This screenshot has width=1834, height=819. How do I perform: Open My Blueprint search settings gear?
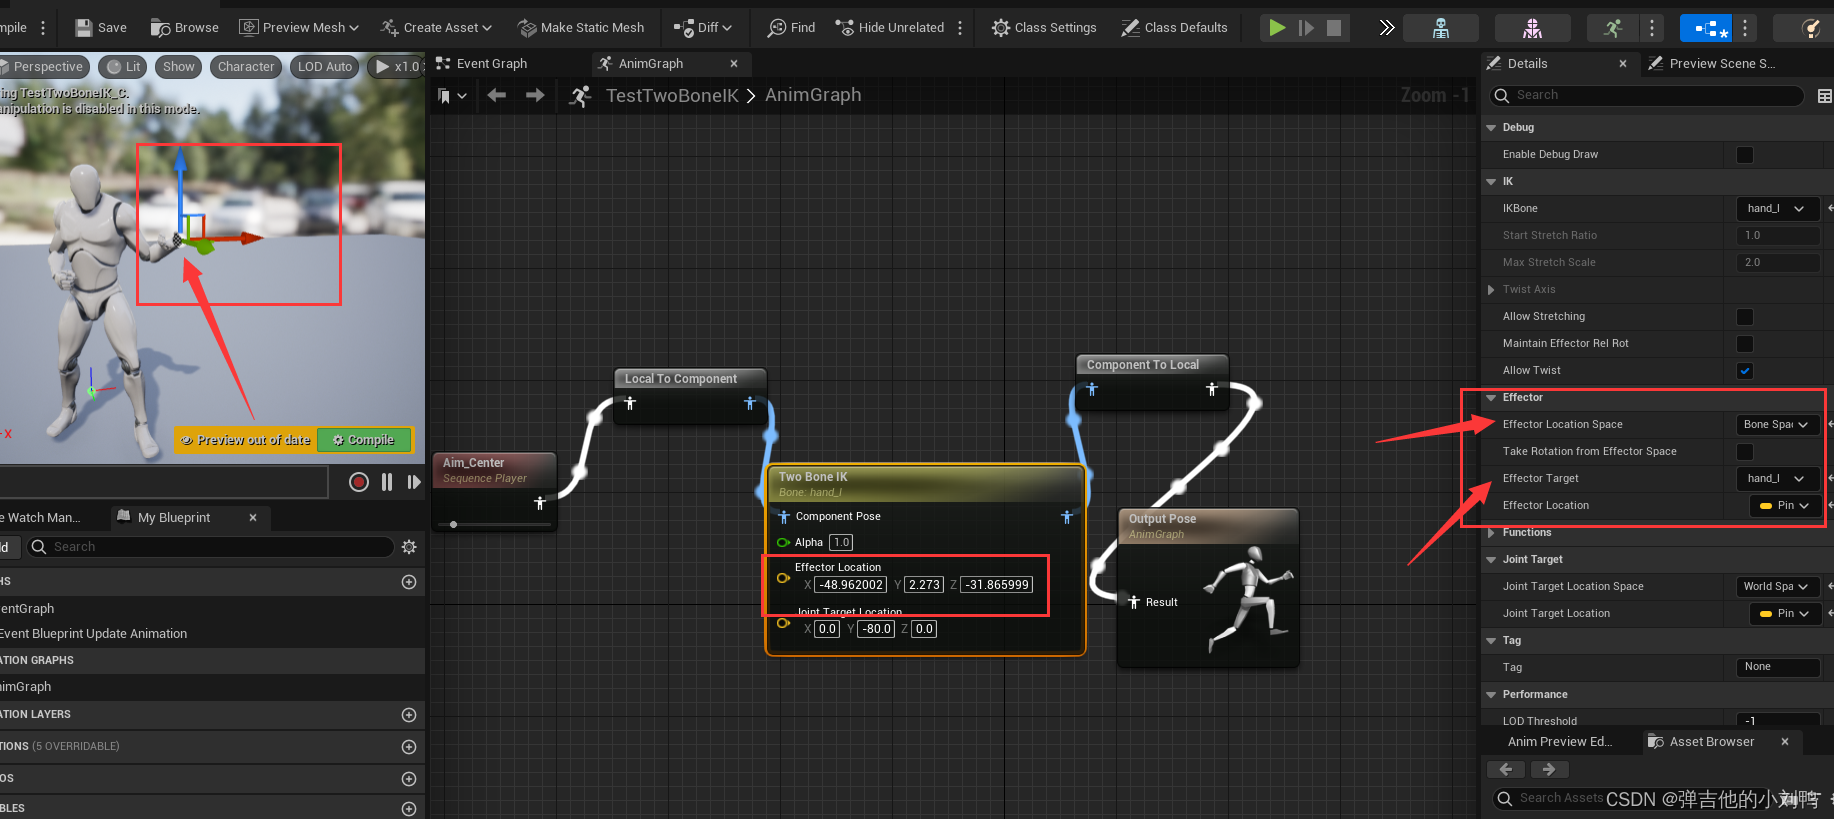point(409,547)
